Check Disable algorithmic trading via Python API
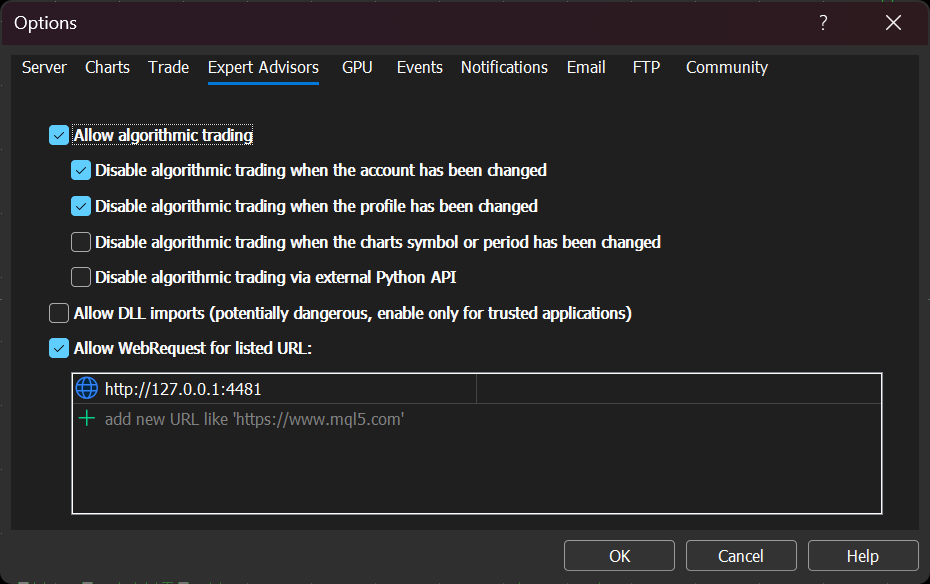The width and height of the screenshot is (930, 584). [x=81, y=277]
